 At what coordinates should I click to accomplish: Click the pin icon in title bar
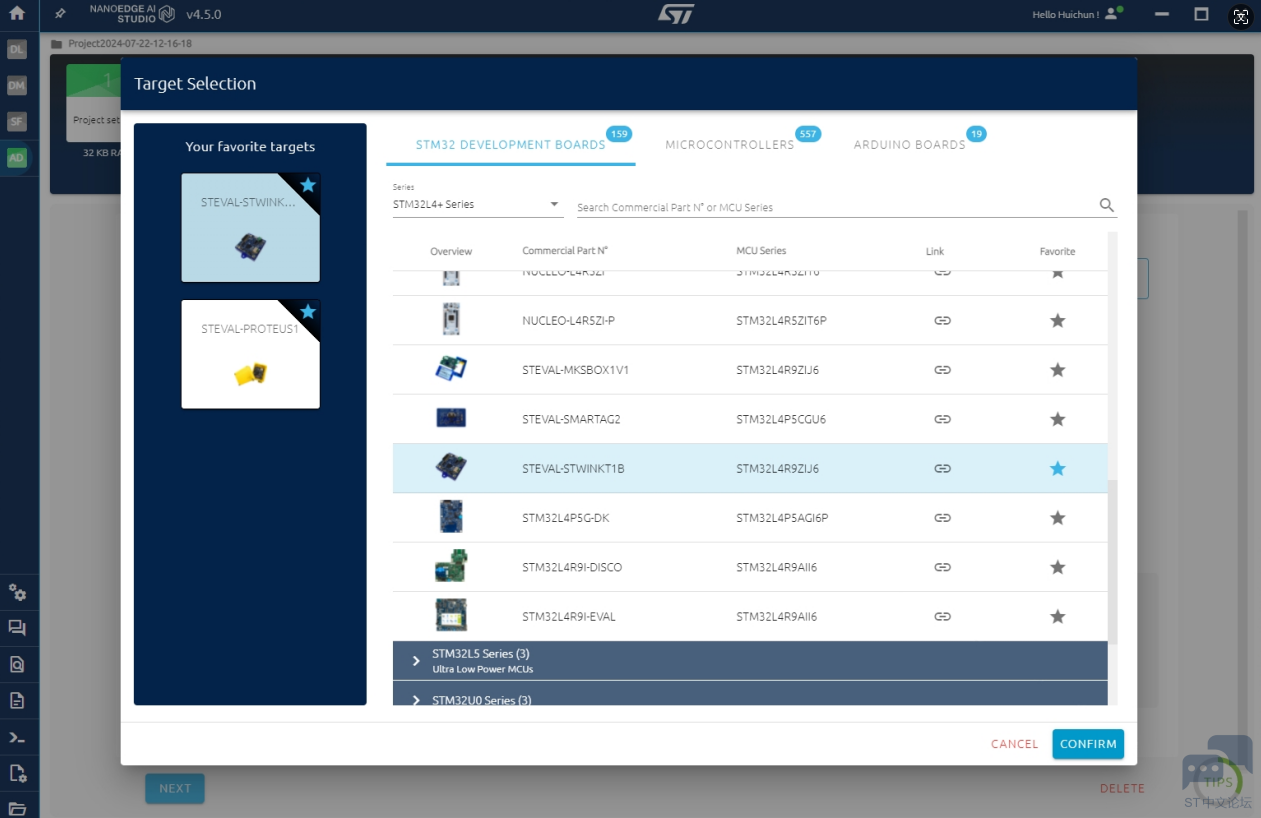pos(60,14)
